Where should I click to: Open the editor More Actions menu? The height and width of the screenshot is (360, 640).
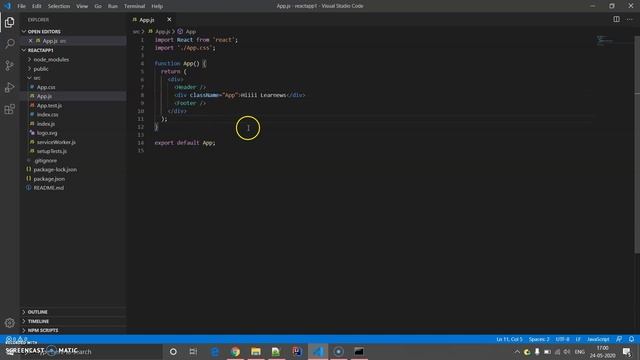(629, 19)
